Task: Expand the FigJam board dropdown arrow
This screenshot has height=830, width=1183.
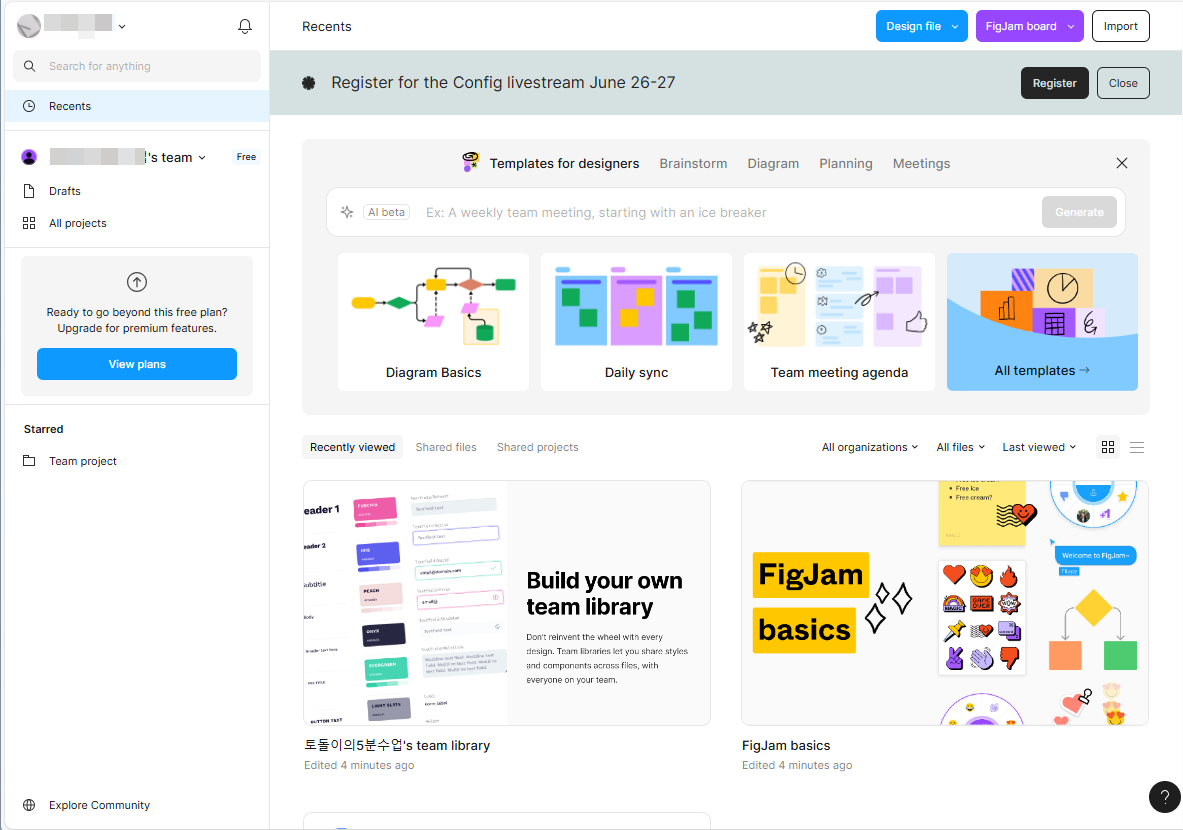Action: tap(1071, 26)
